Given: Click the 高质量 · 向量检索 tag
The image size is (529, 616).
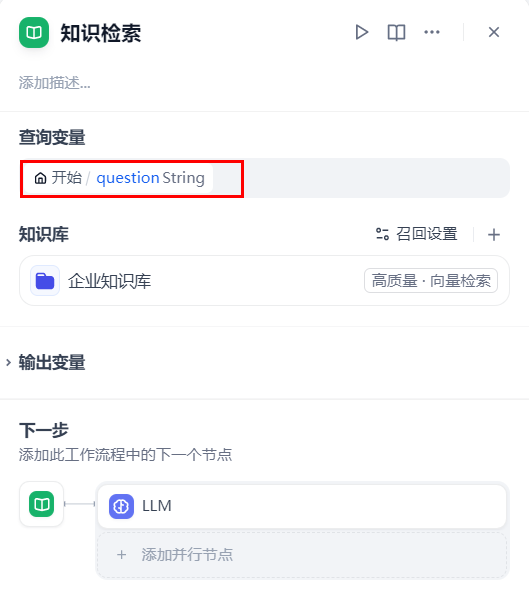Looking at the screenshot, I should [x=431, y=280].
